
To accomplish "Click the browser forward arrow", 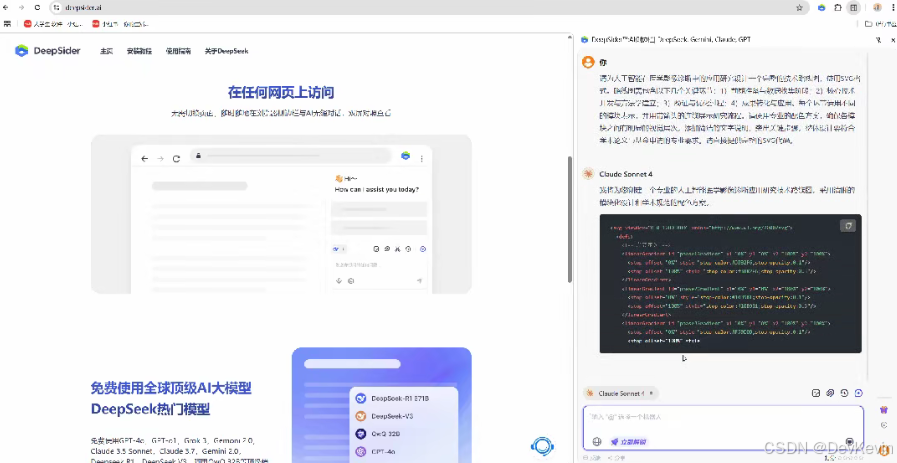I will pos(22,7).
